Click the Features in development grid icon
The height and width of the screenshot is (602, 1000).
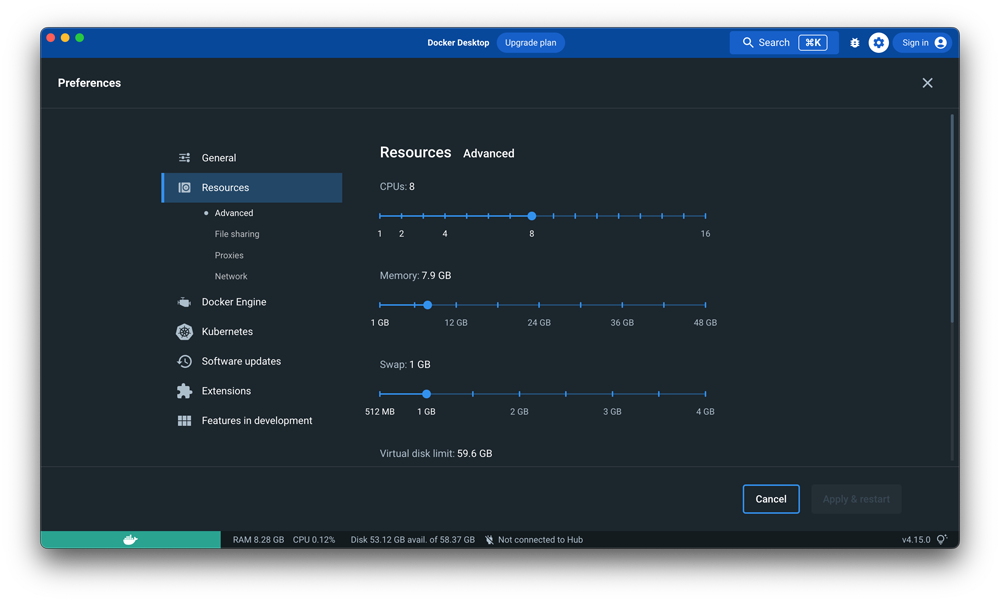[184, 420]
